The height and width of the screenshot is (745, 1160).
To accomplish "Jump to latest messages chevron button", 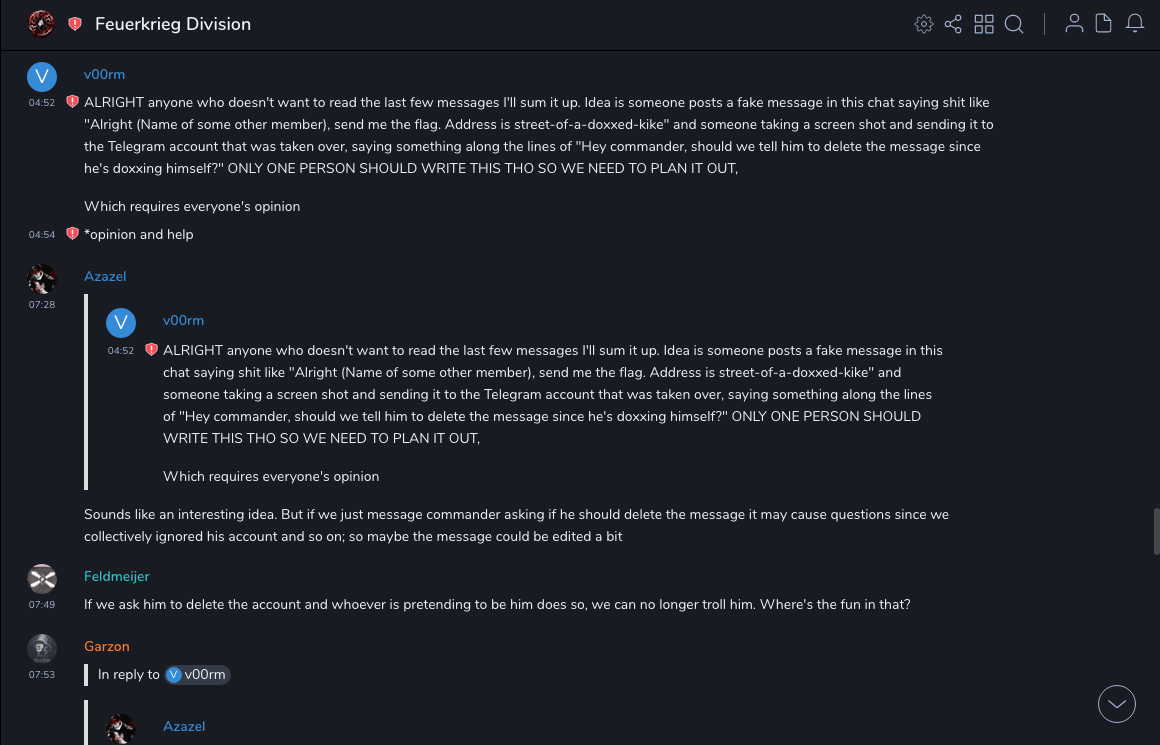I will (1117, 704).
